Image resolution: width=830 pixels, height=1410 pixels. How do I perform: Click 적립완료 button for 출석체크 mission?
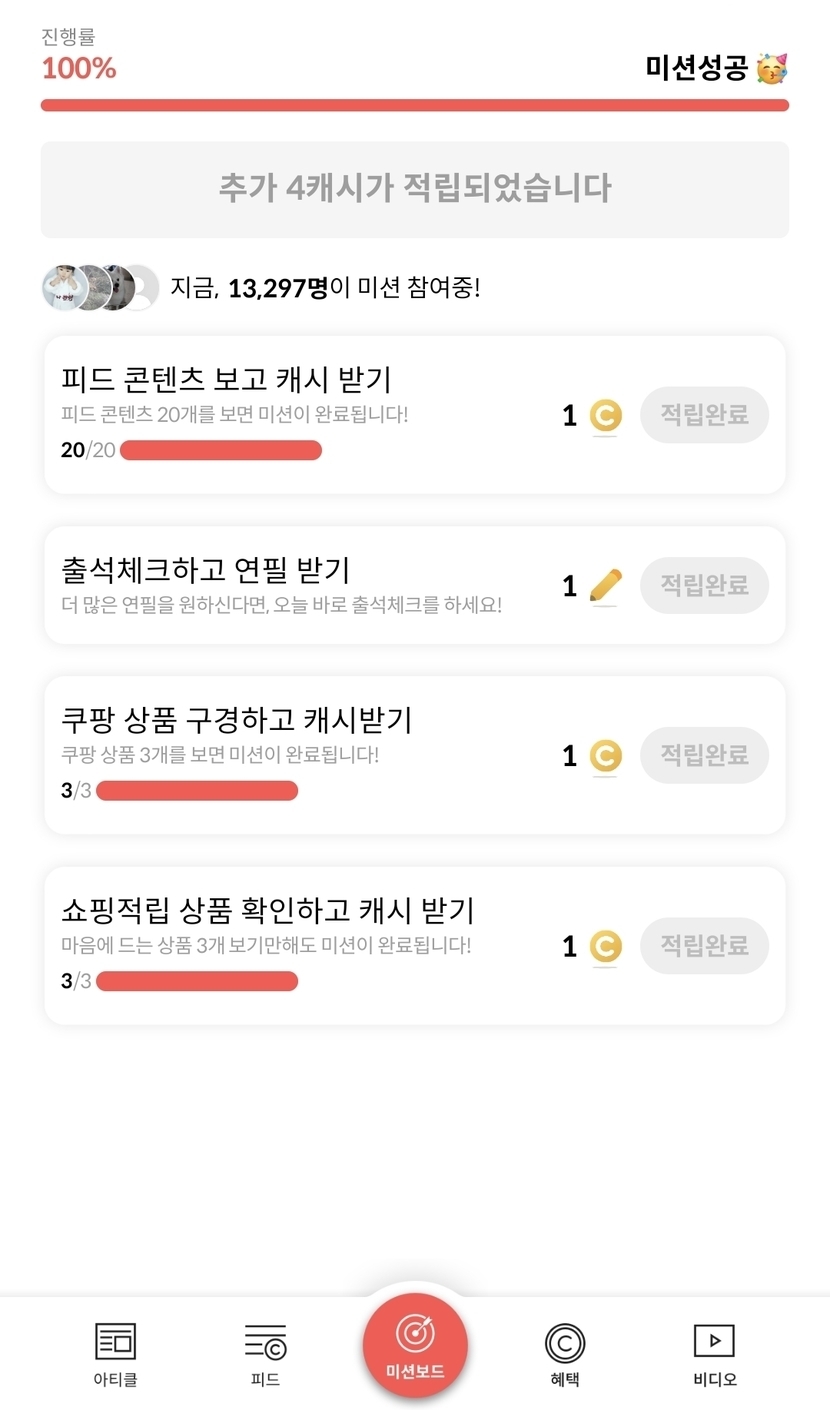click(704, 585)
